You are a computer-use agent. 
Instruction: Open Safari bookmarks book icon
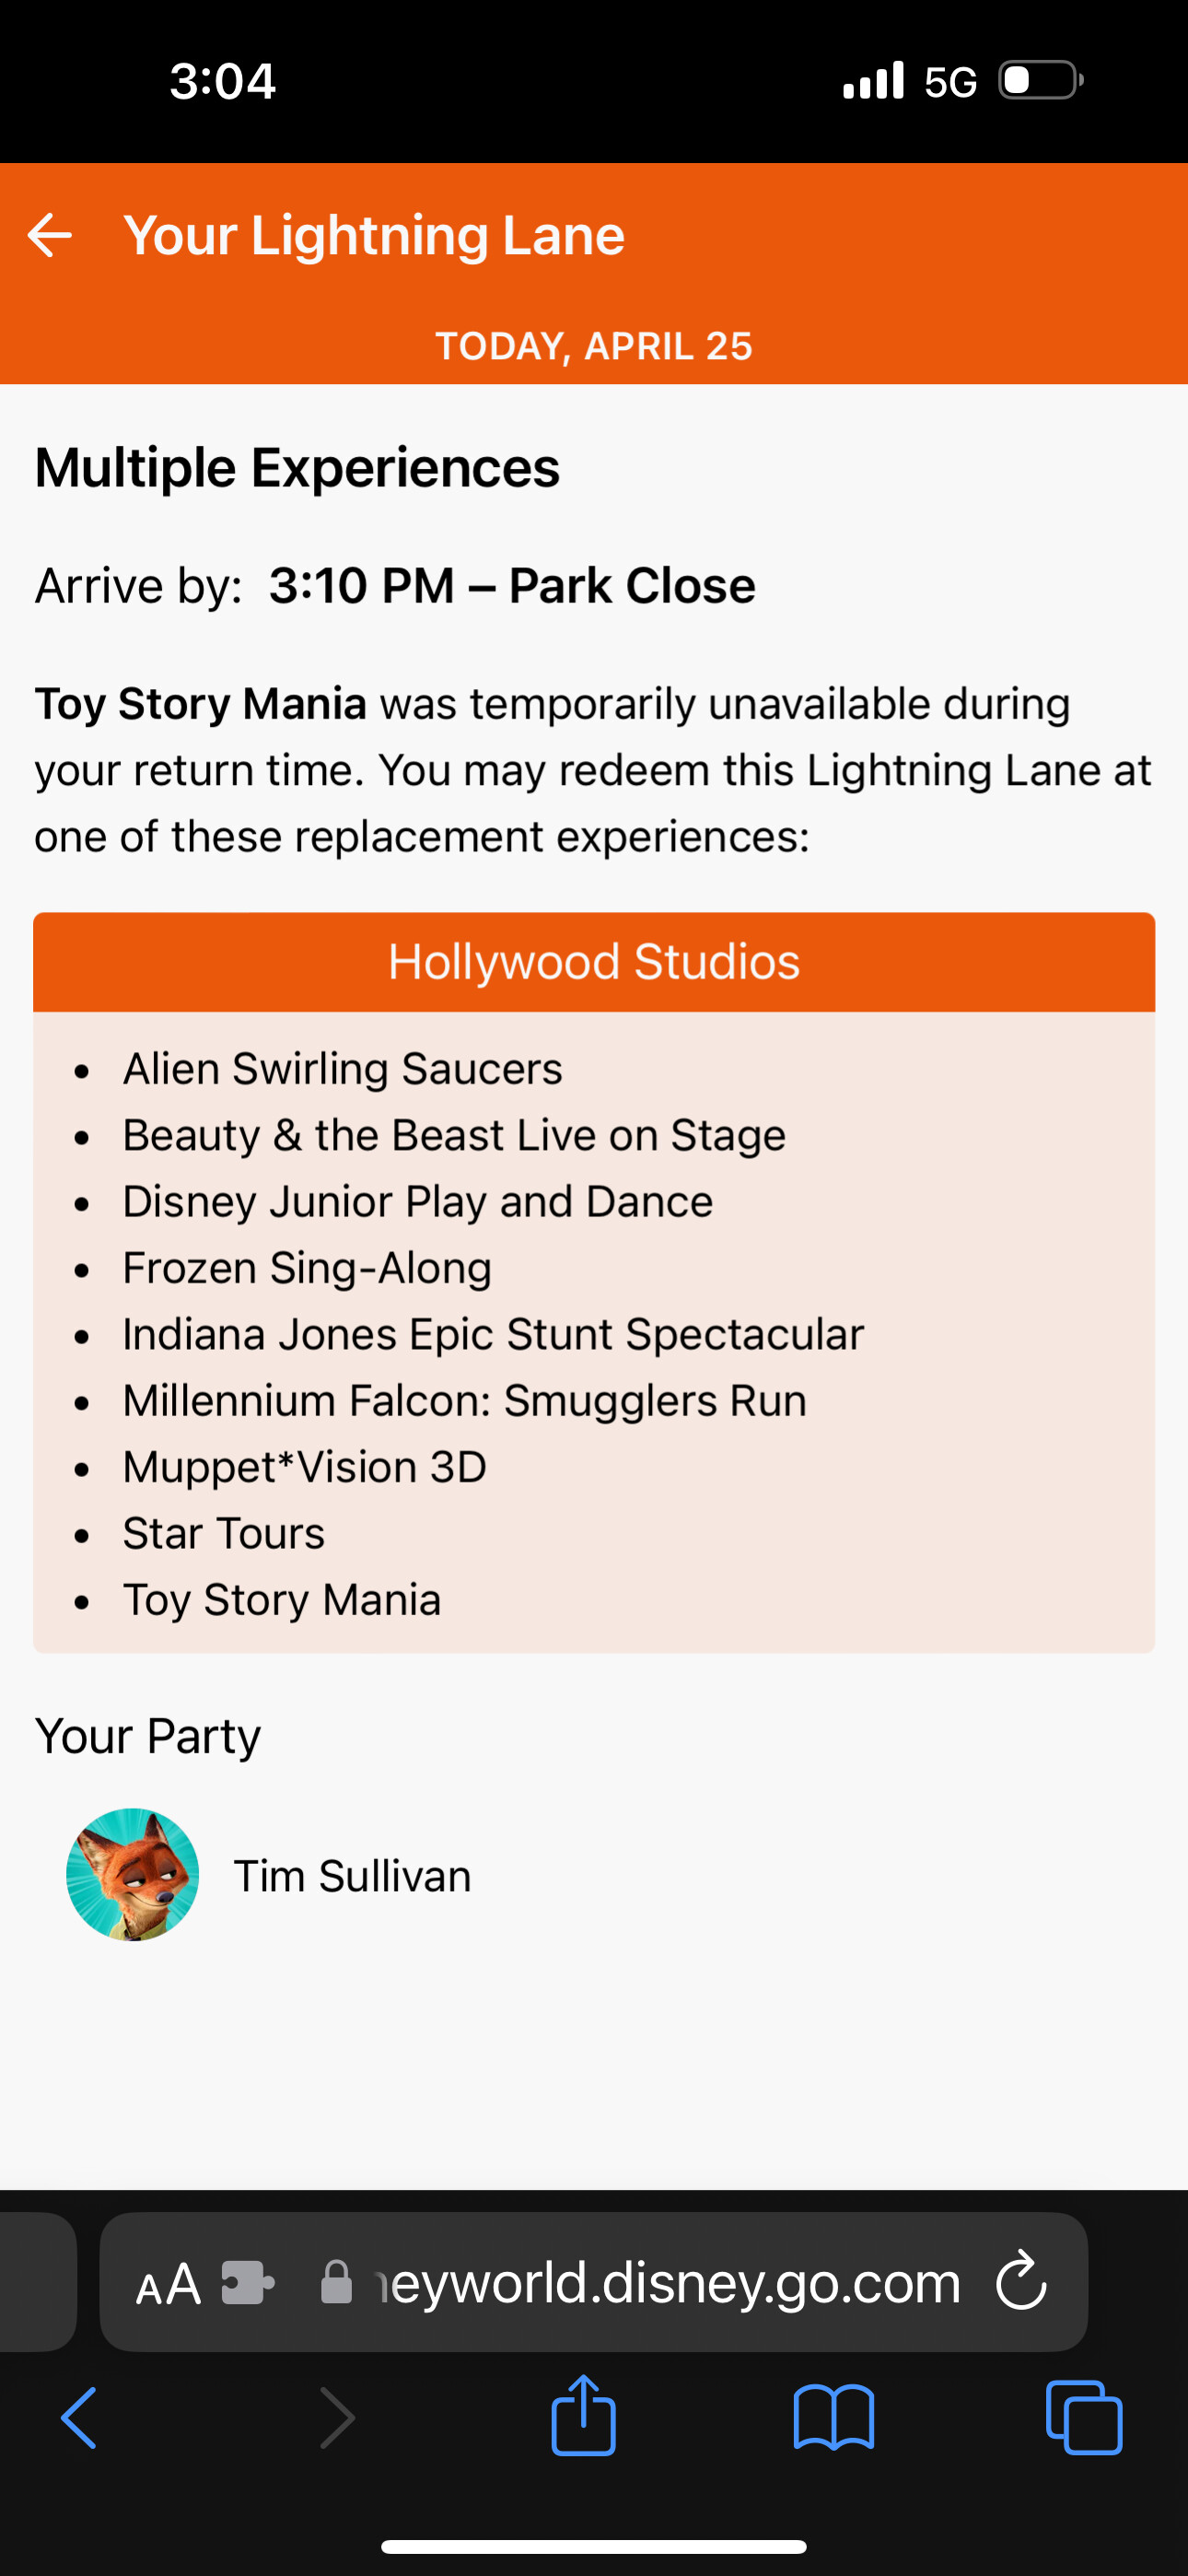(833, 2418)
